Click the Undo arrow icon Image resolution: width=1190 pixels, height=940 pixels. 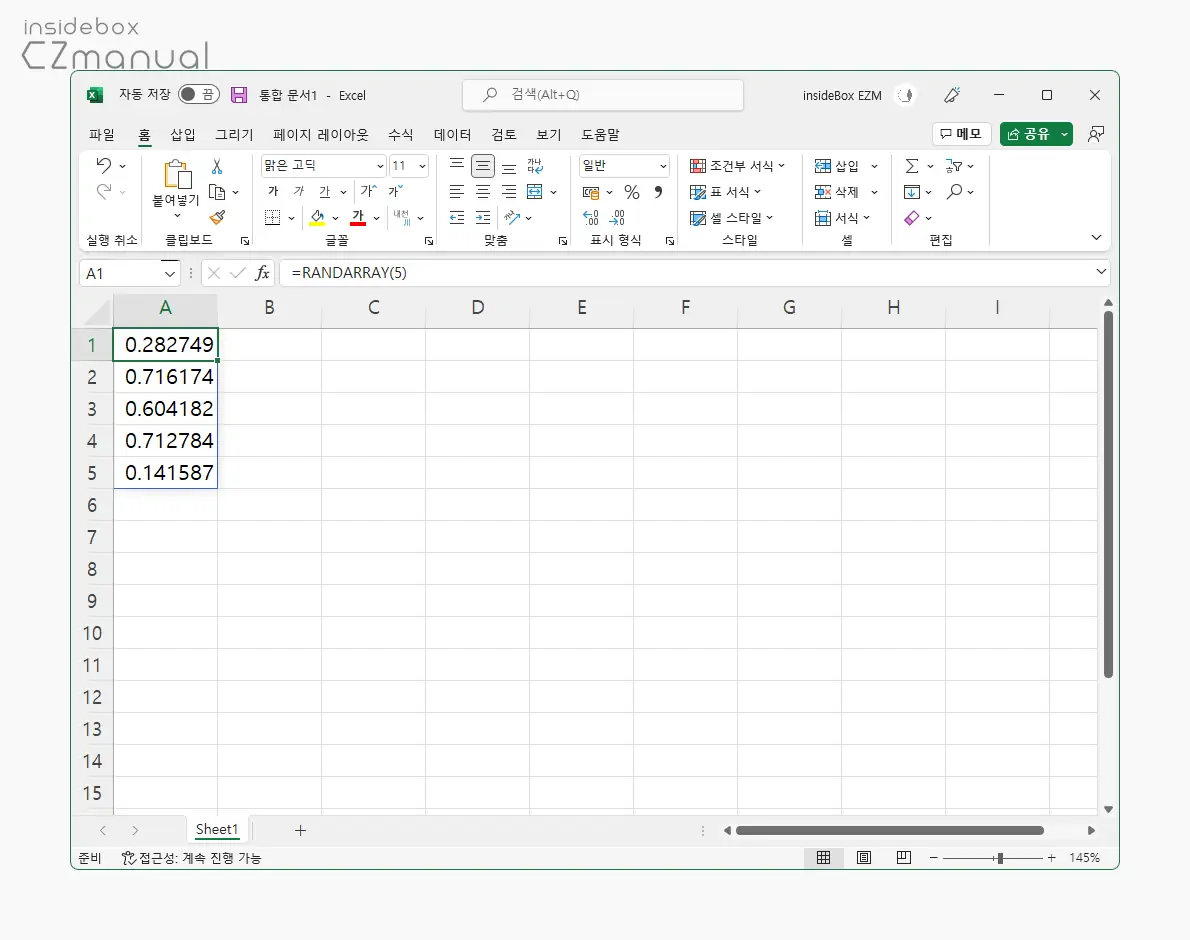coord(103,165)
